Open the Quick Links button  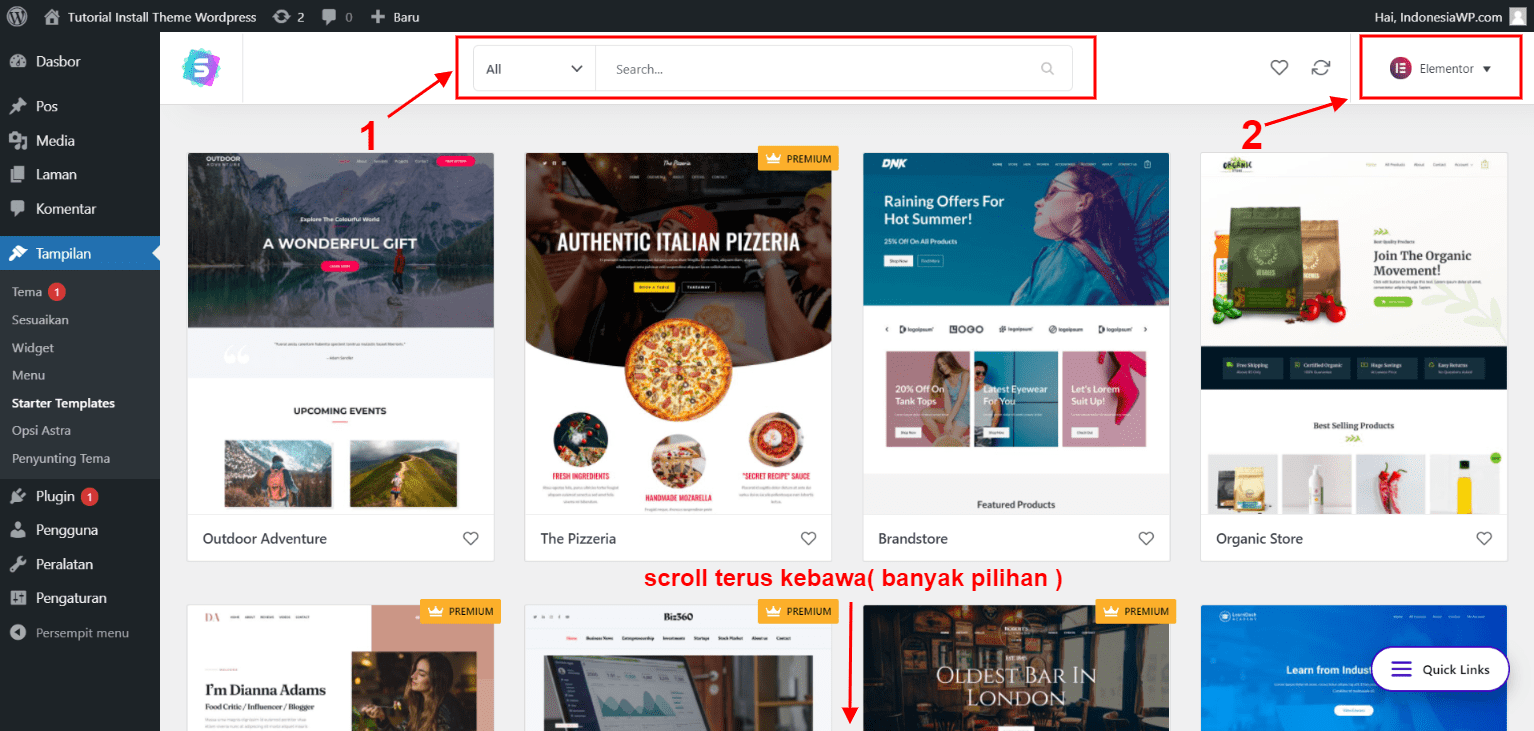coord(1440,668)
